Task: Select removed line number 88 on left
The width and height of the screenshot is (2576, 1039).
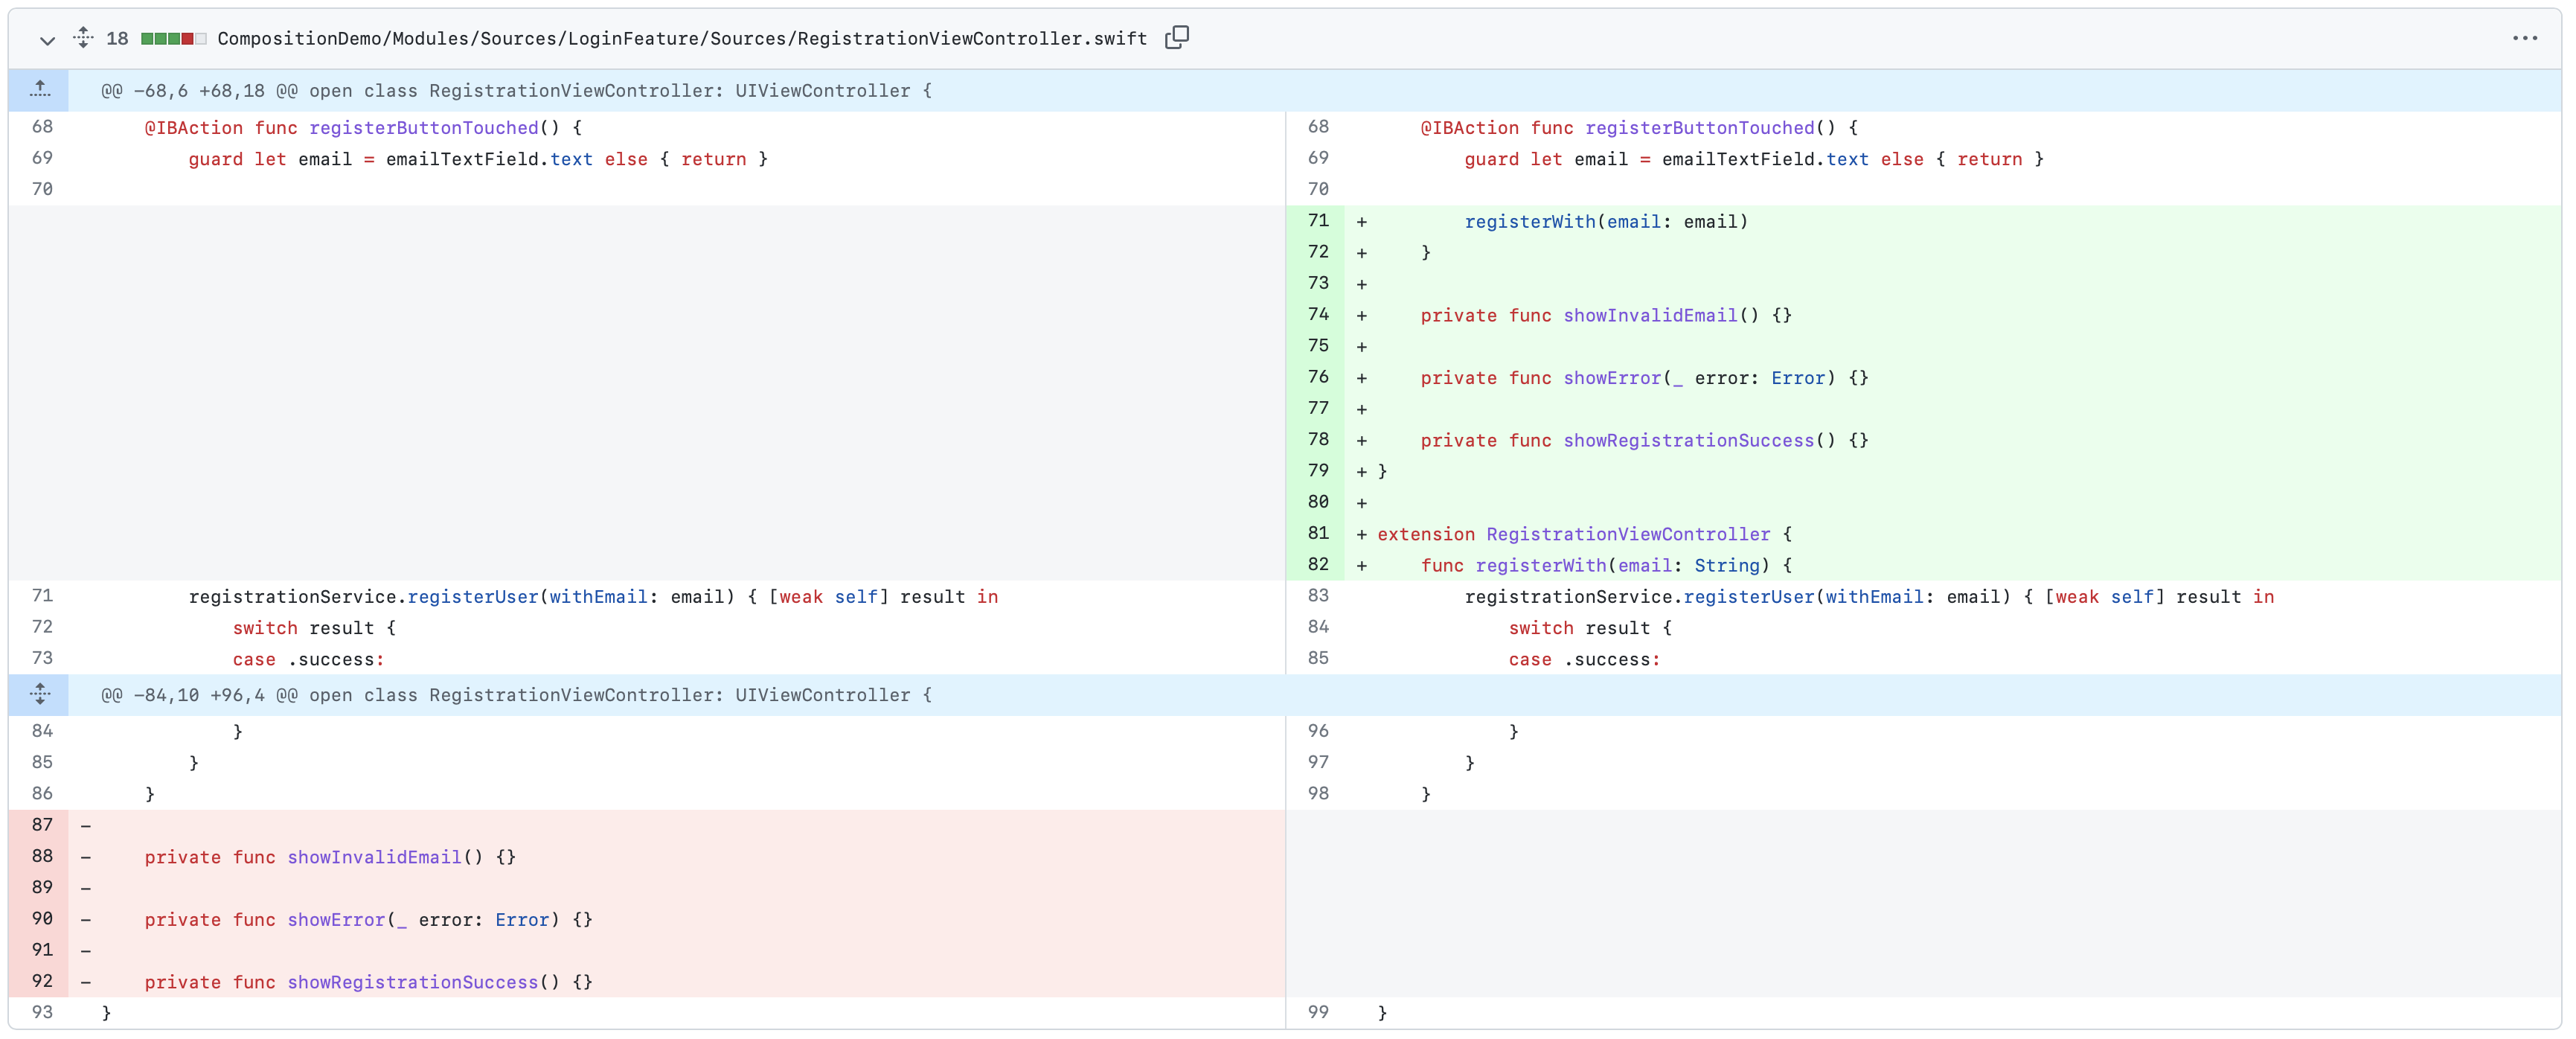Action: (x=40, y=857)
